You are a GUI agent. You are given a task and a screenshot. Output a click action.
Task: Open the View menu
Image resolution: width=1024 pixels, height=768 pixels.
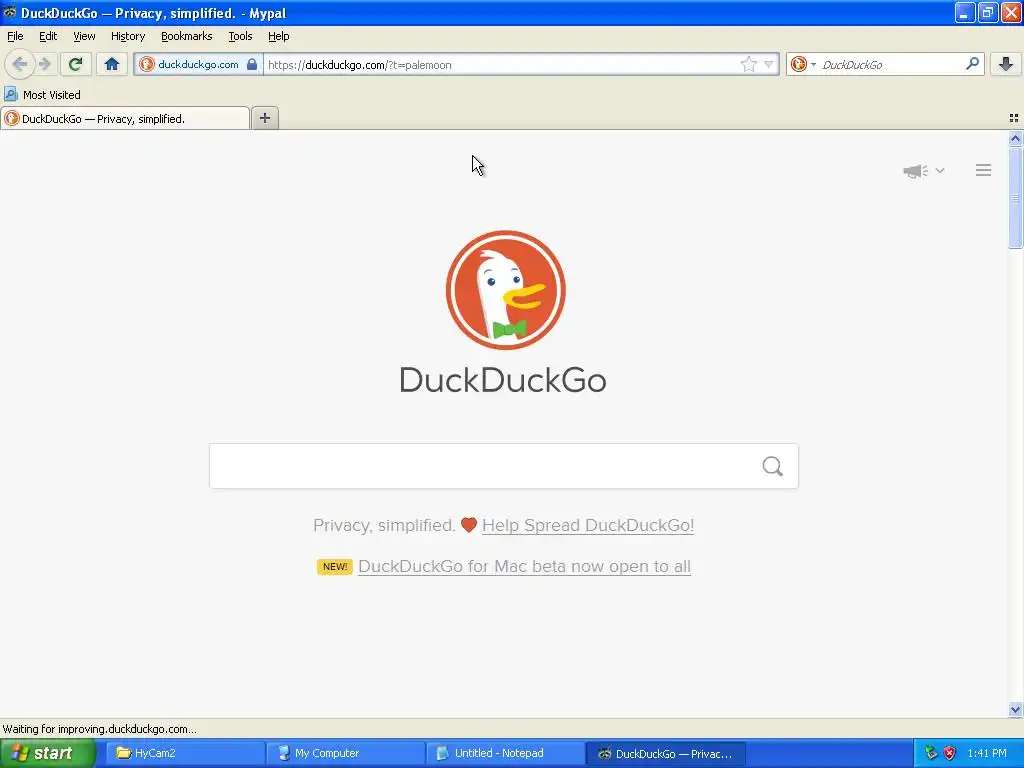pyautogui.click(x=84, y=36)
